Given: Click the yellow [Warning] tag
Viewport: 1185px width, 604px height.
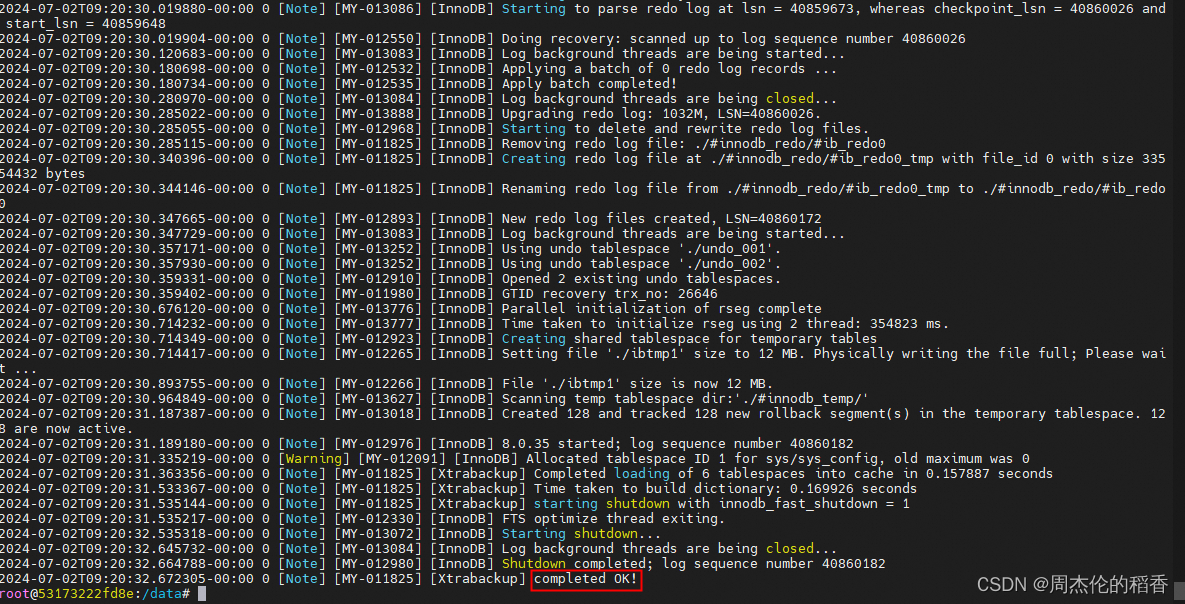Looking at the screenshot, I should (314, 459).
